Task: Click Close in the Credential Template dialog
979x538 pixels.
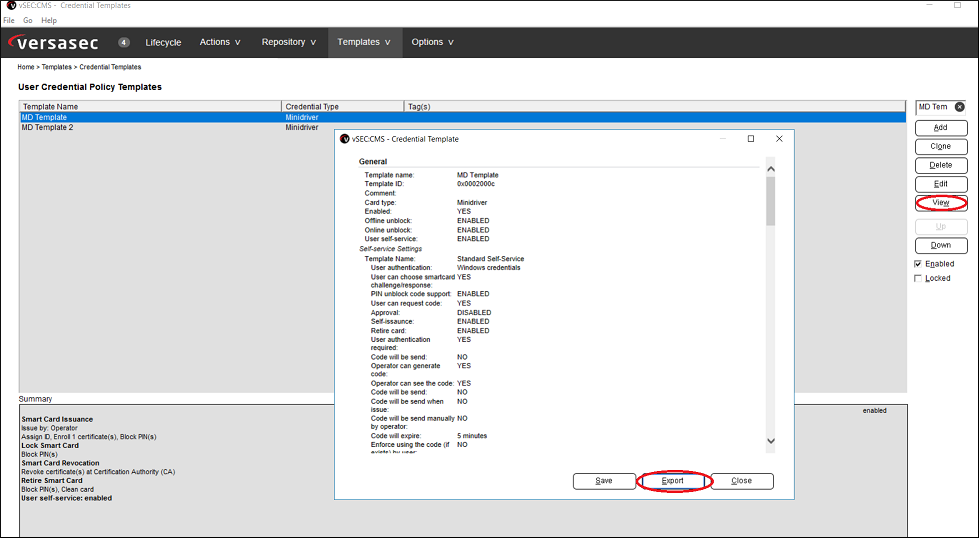Action: coord(742,481)
